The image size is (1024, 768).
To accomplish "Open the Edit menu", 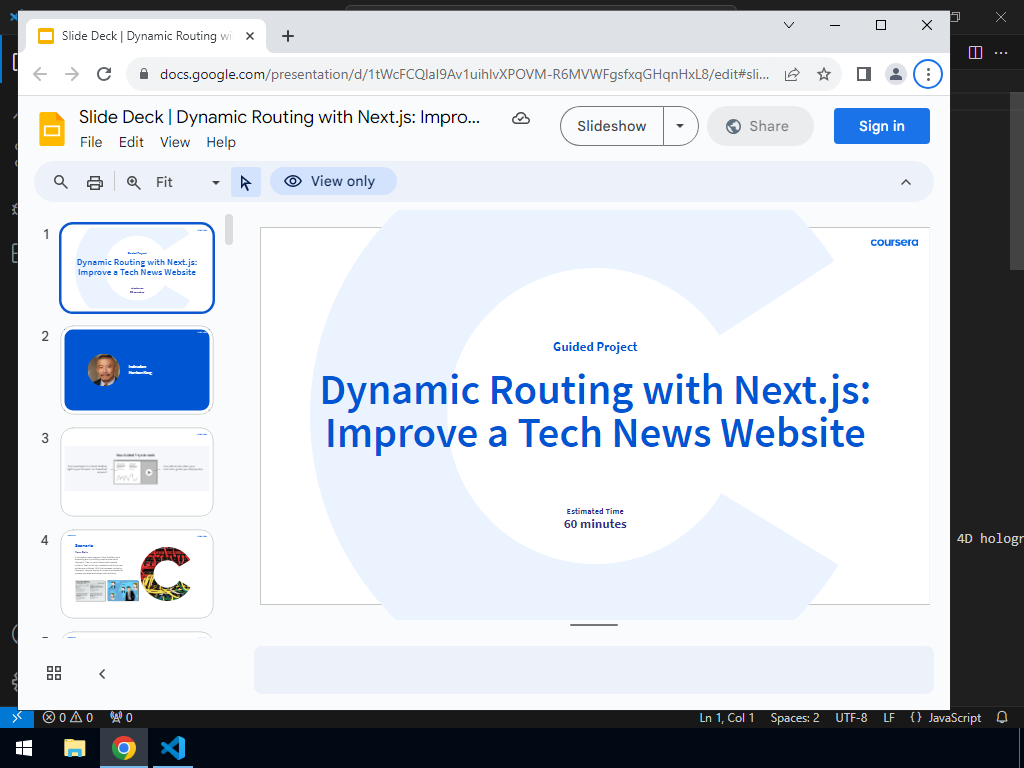I will coord(131,142).
